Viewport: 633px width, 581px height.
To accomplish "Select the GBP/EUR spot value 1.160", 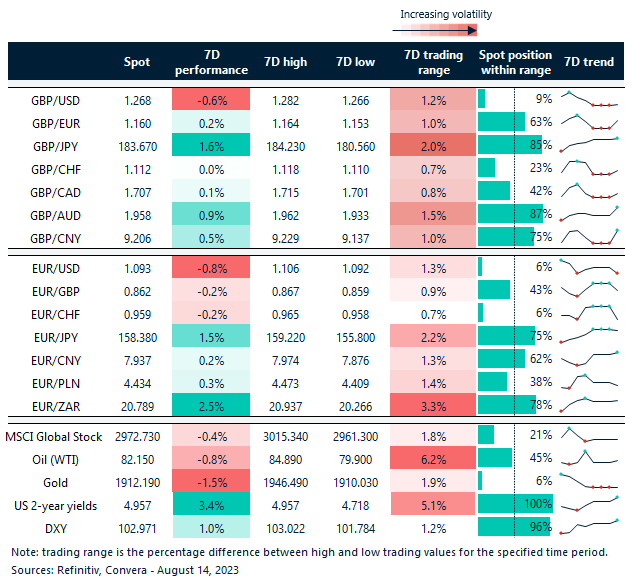I will [138, 124].
